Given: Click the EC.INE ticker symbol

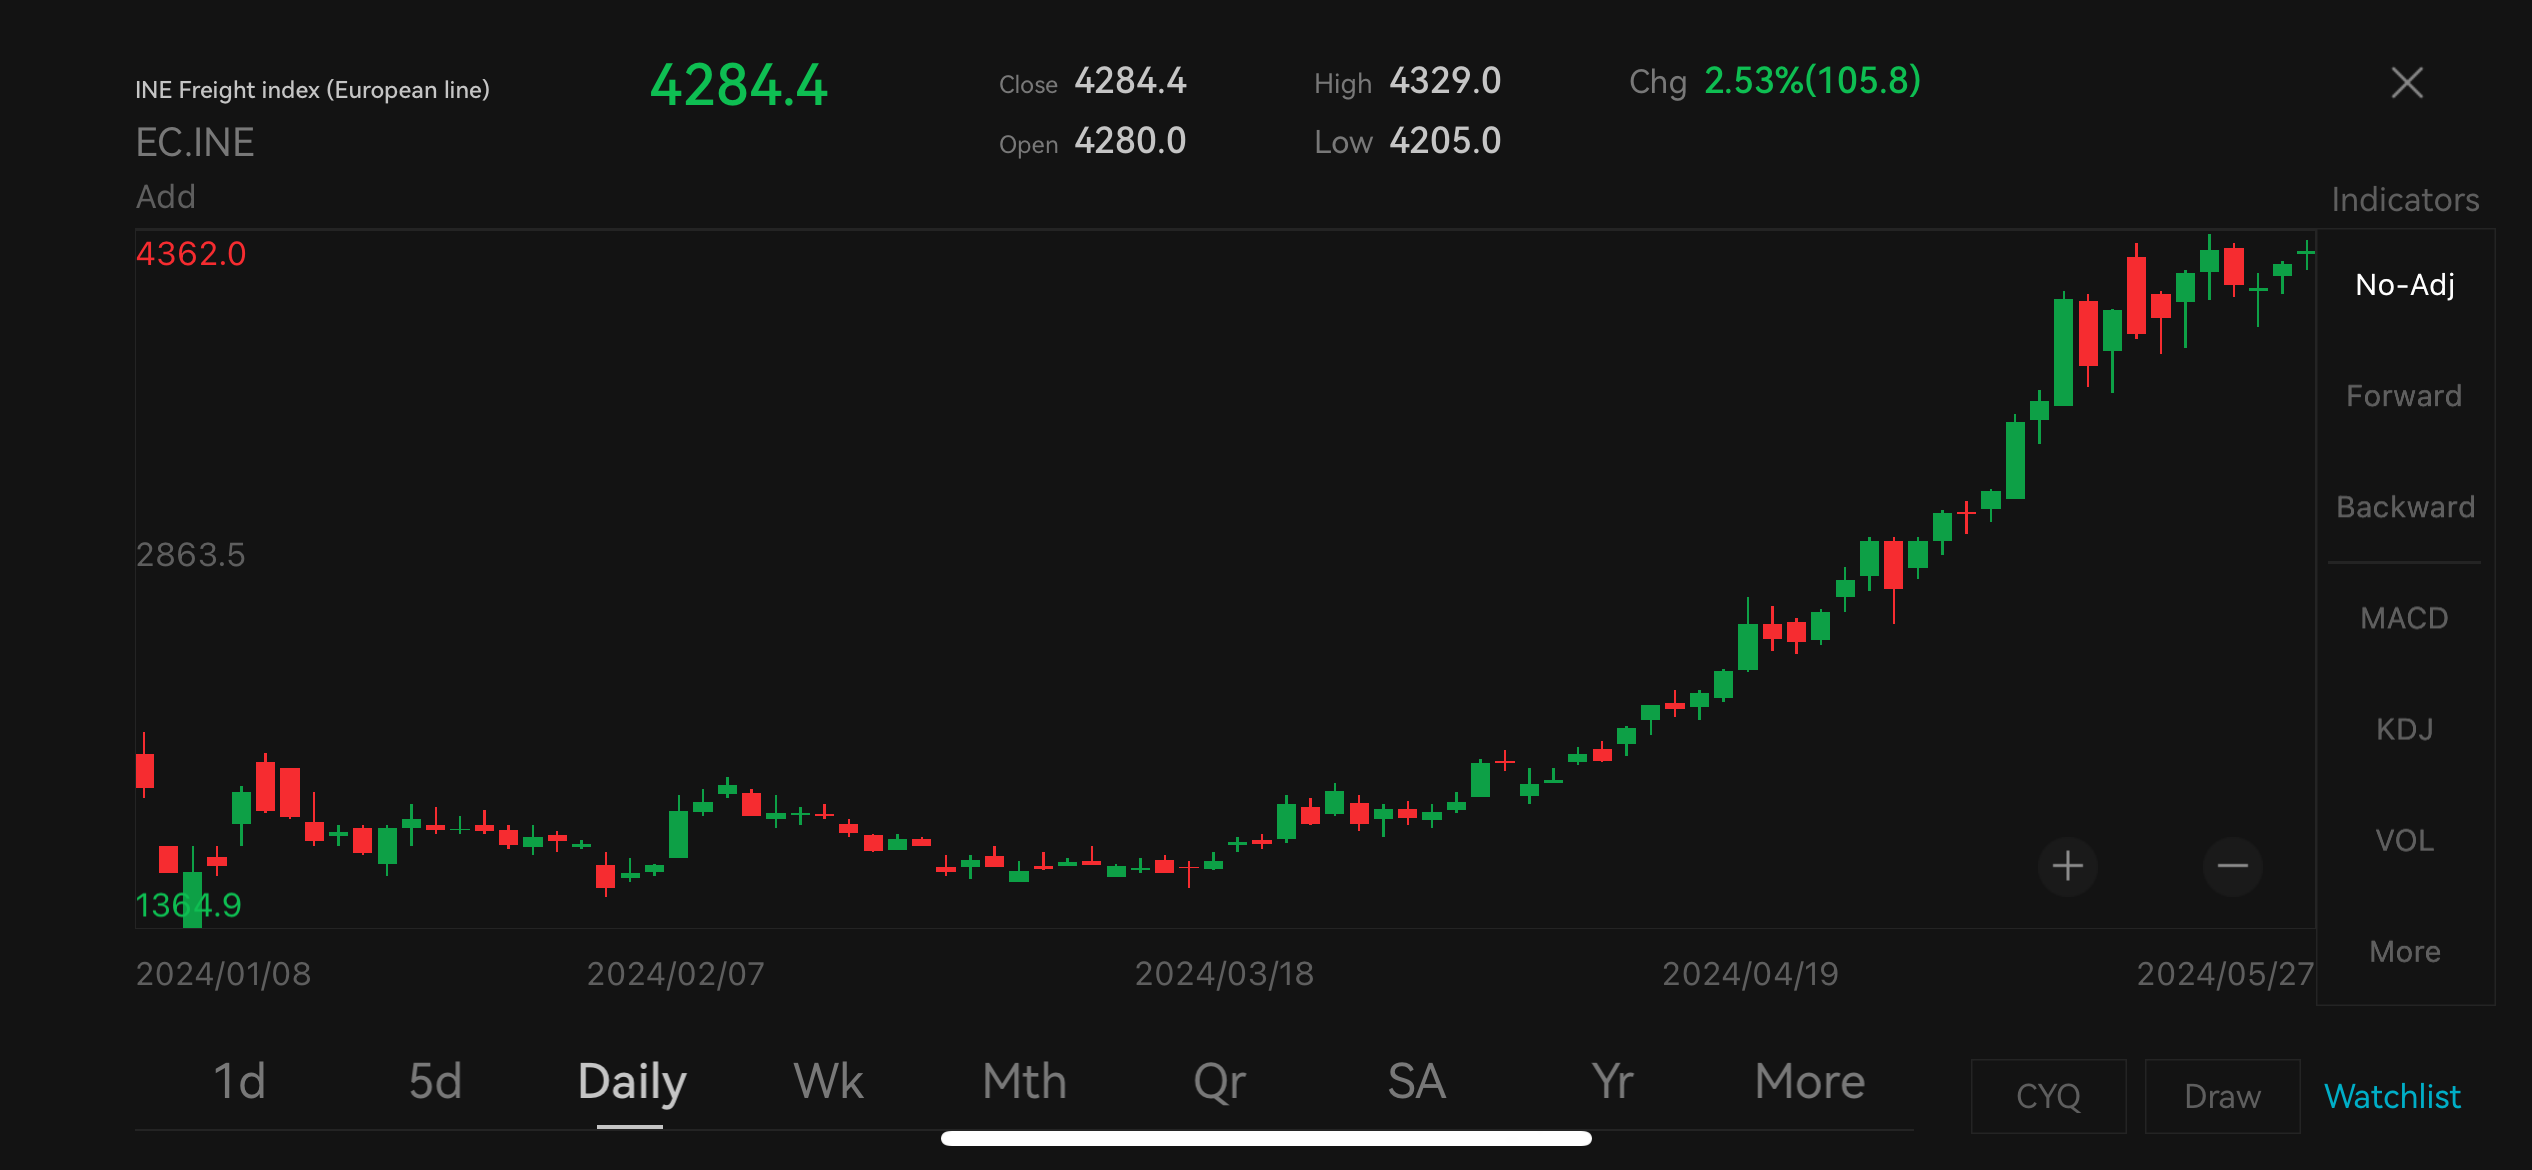Looking at the screenshot, I should pos(195,143).
